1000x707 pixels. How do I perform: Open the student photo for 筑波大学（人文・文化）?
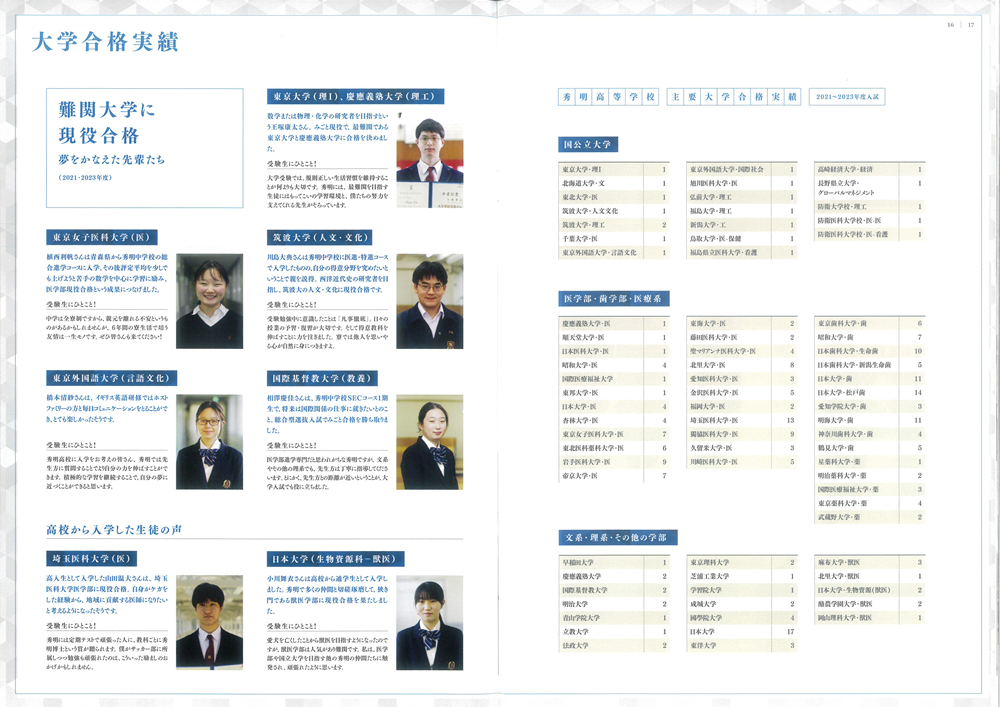pos(429,301)
